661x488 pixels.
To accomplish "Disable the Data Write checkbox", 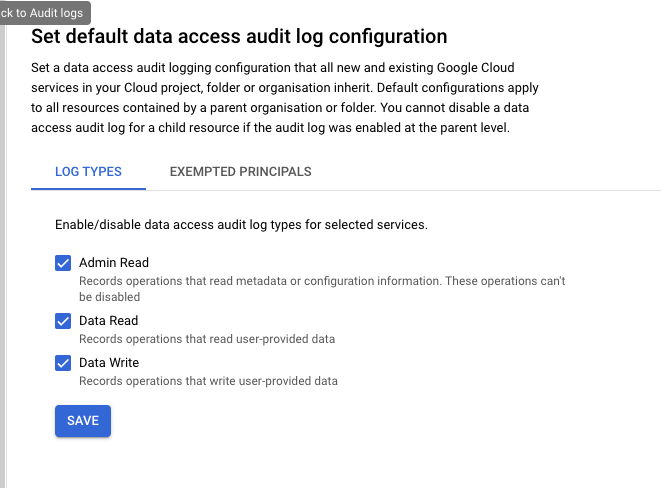I will pos(63,363).
